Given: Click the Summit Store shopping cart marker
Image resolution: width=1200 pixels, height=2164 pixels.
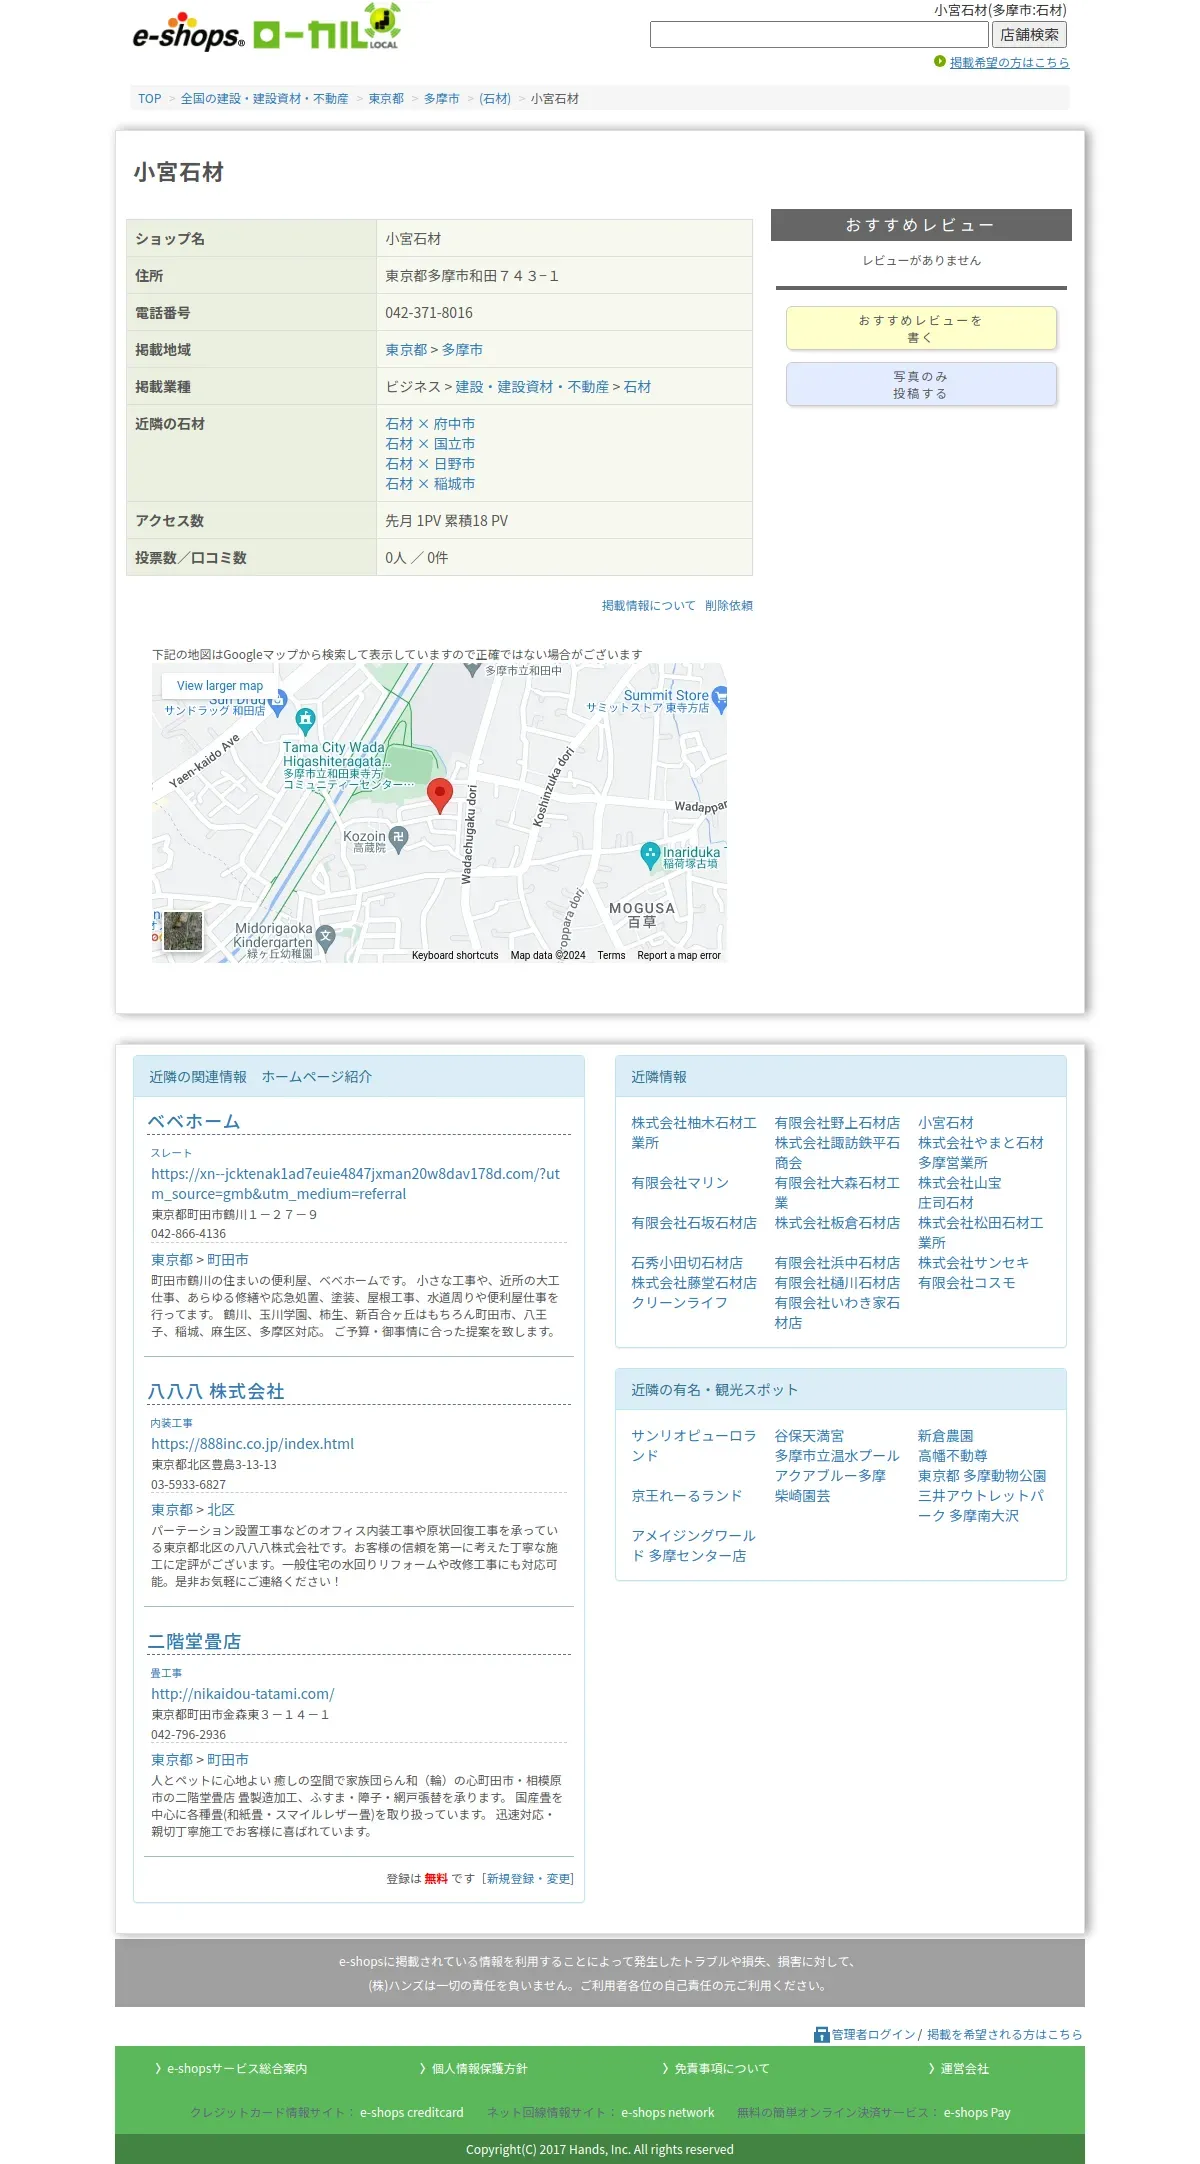Looking at the screenshot, I should coord(719,700).
